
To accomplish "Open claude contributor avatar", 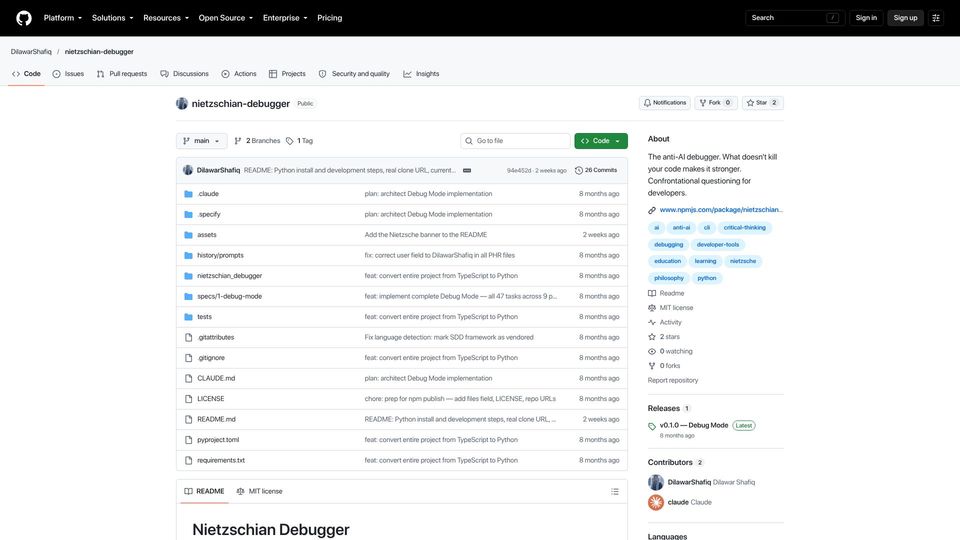I will coord(656,502).
